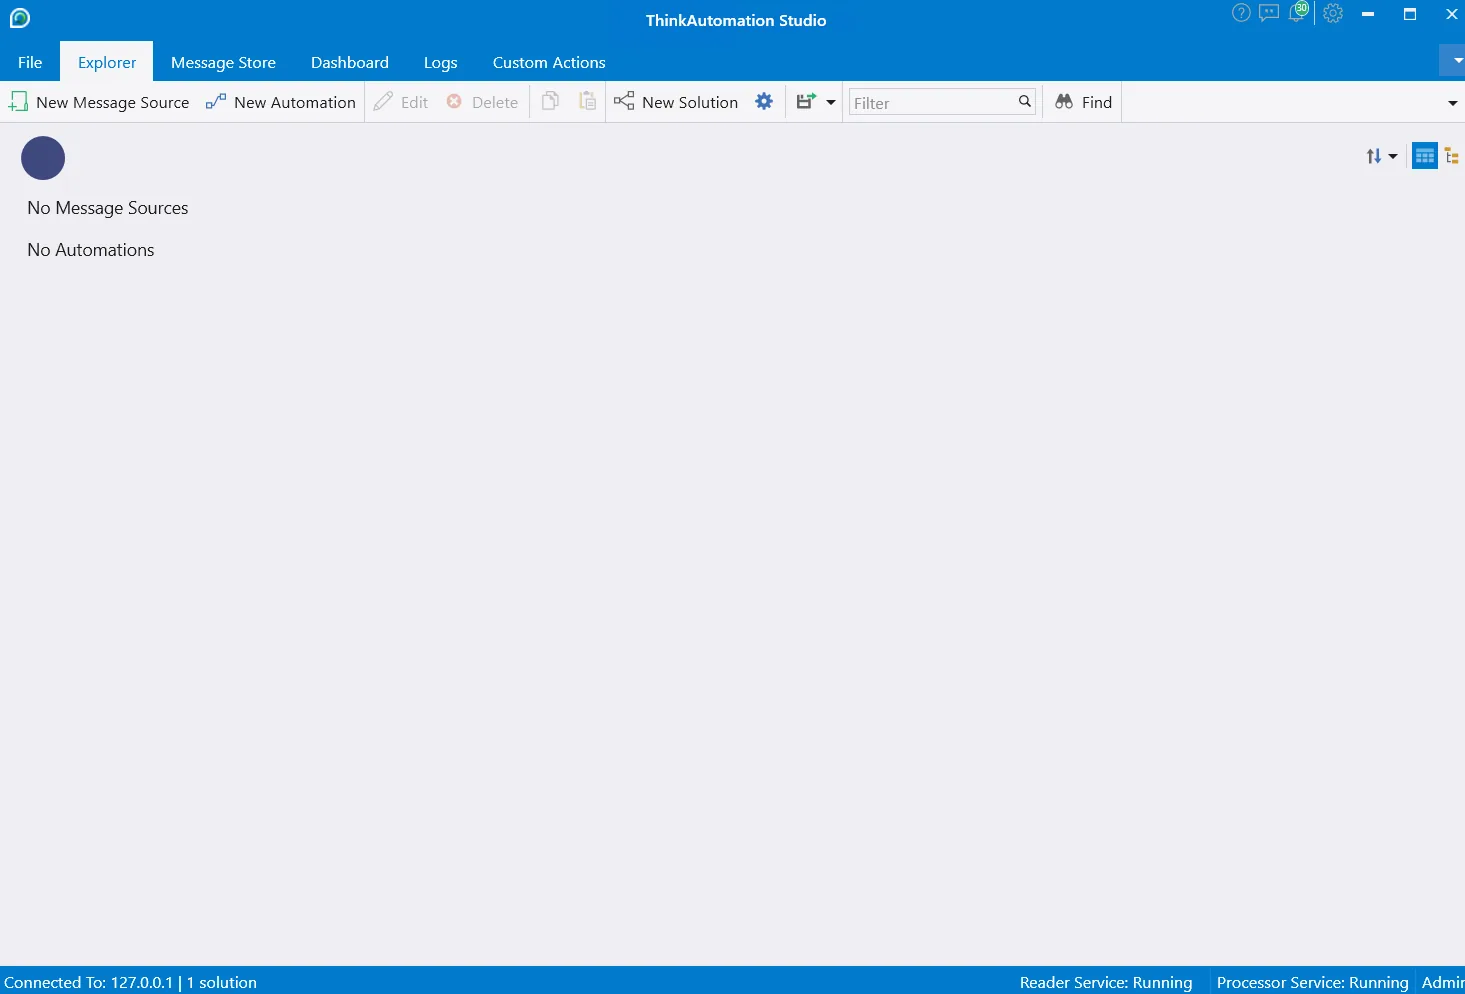Screen dimensions: 1465x994
Task: Click the save-with-green-arrow export icon
Action: (x=806, y=101)
